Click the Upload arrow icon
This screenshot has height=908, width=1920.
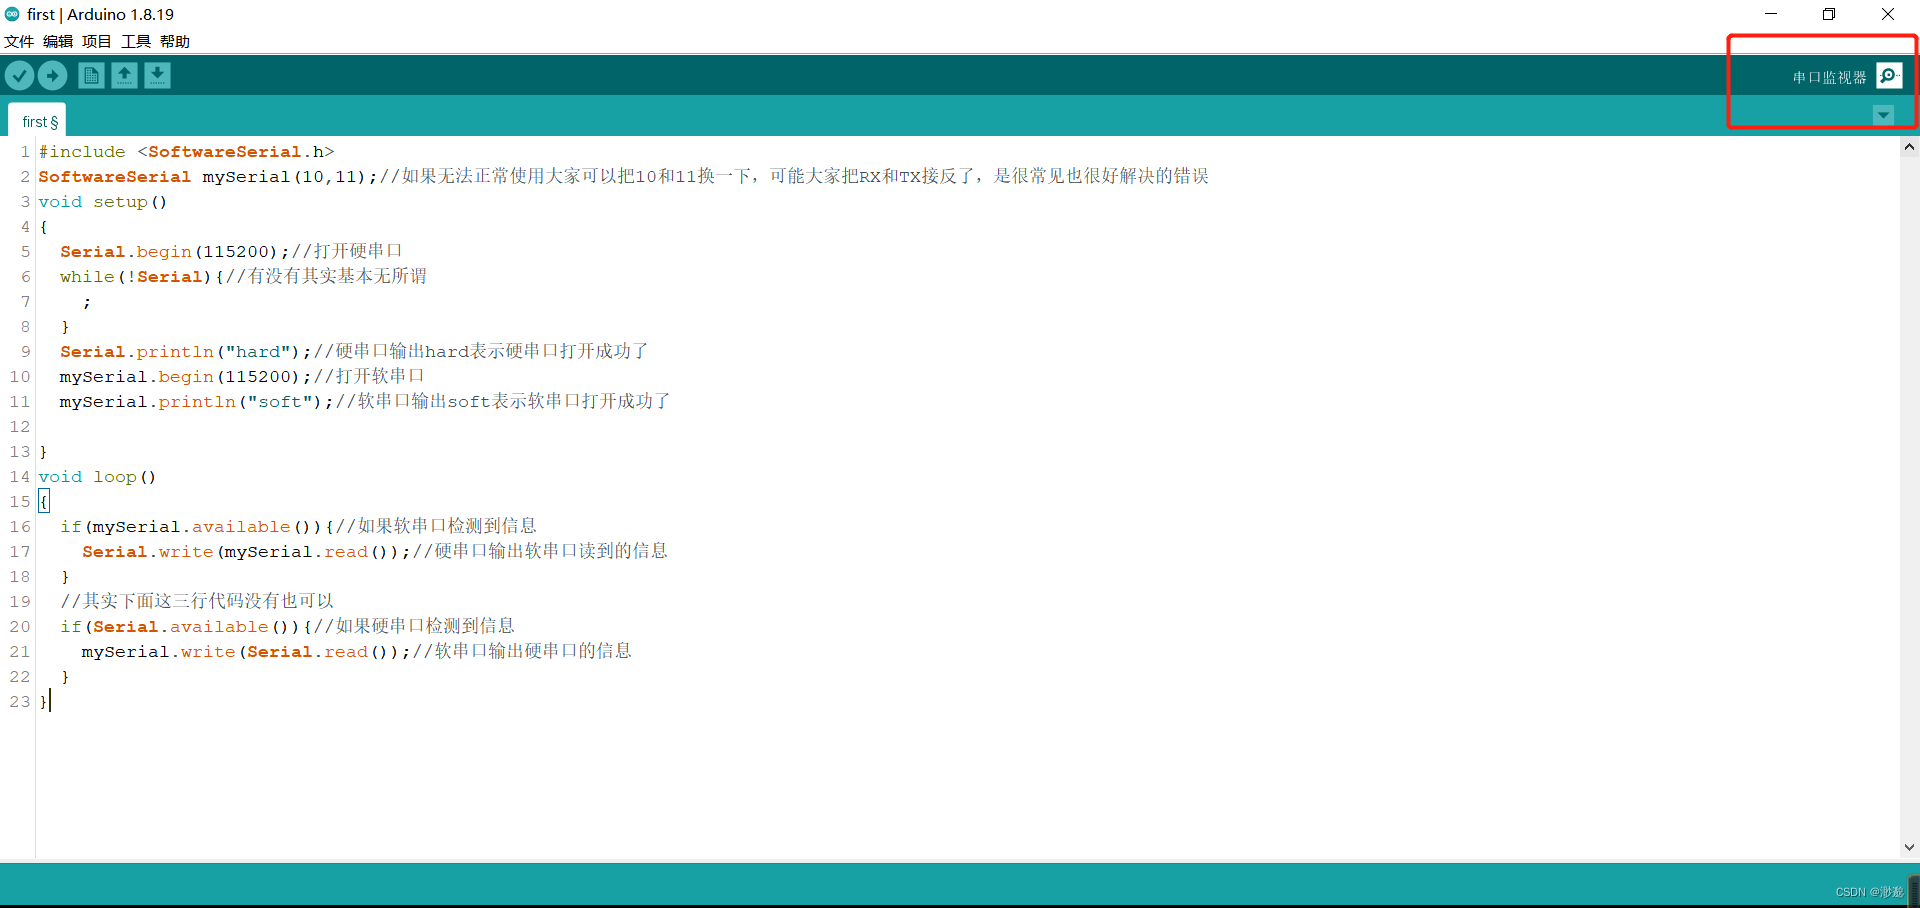pos(52,75)
